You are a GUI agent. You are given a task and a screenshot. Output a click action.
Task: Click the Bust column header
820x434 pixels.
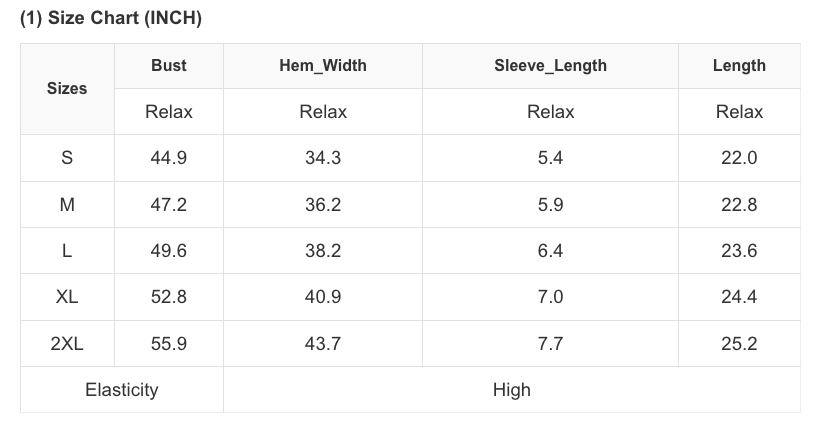point(168,65)
